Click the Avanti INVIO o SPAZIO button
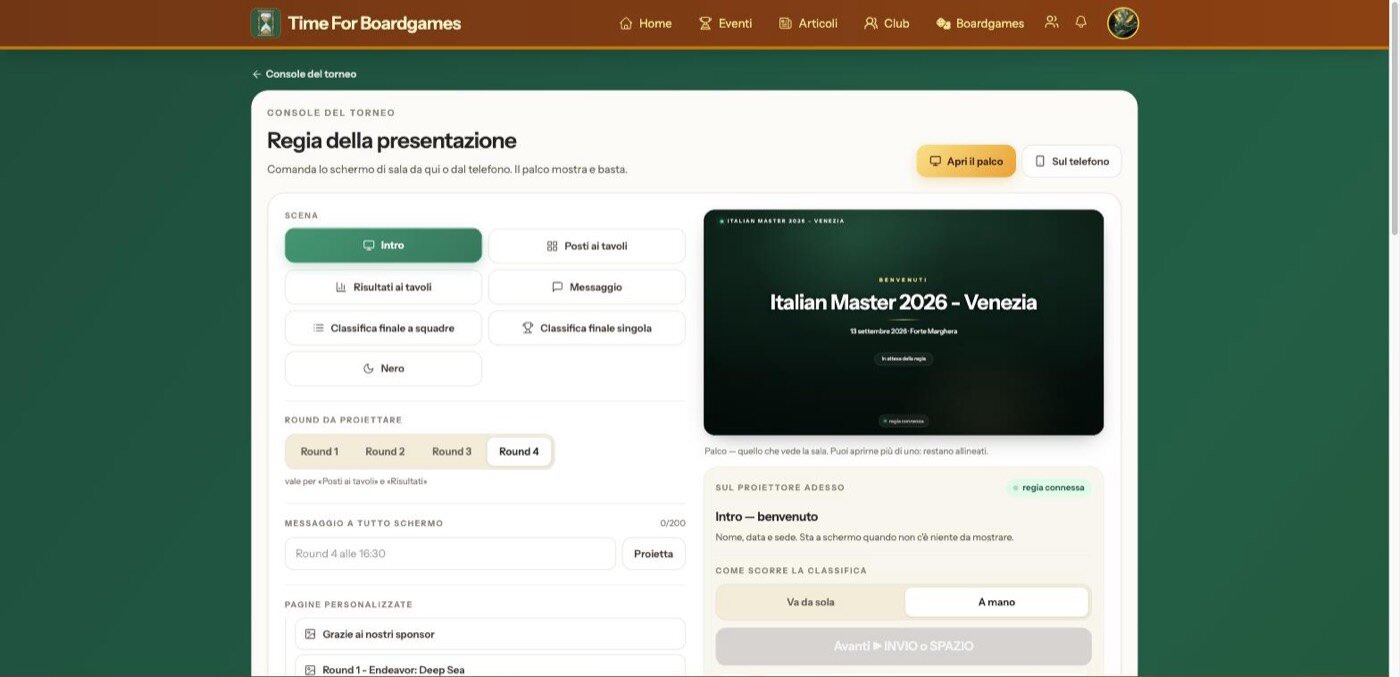The height and width of the screenshot is (677, 1400). click(x=904, y=646)
